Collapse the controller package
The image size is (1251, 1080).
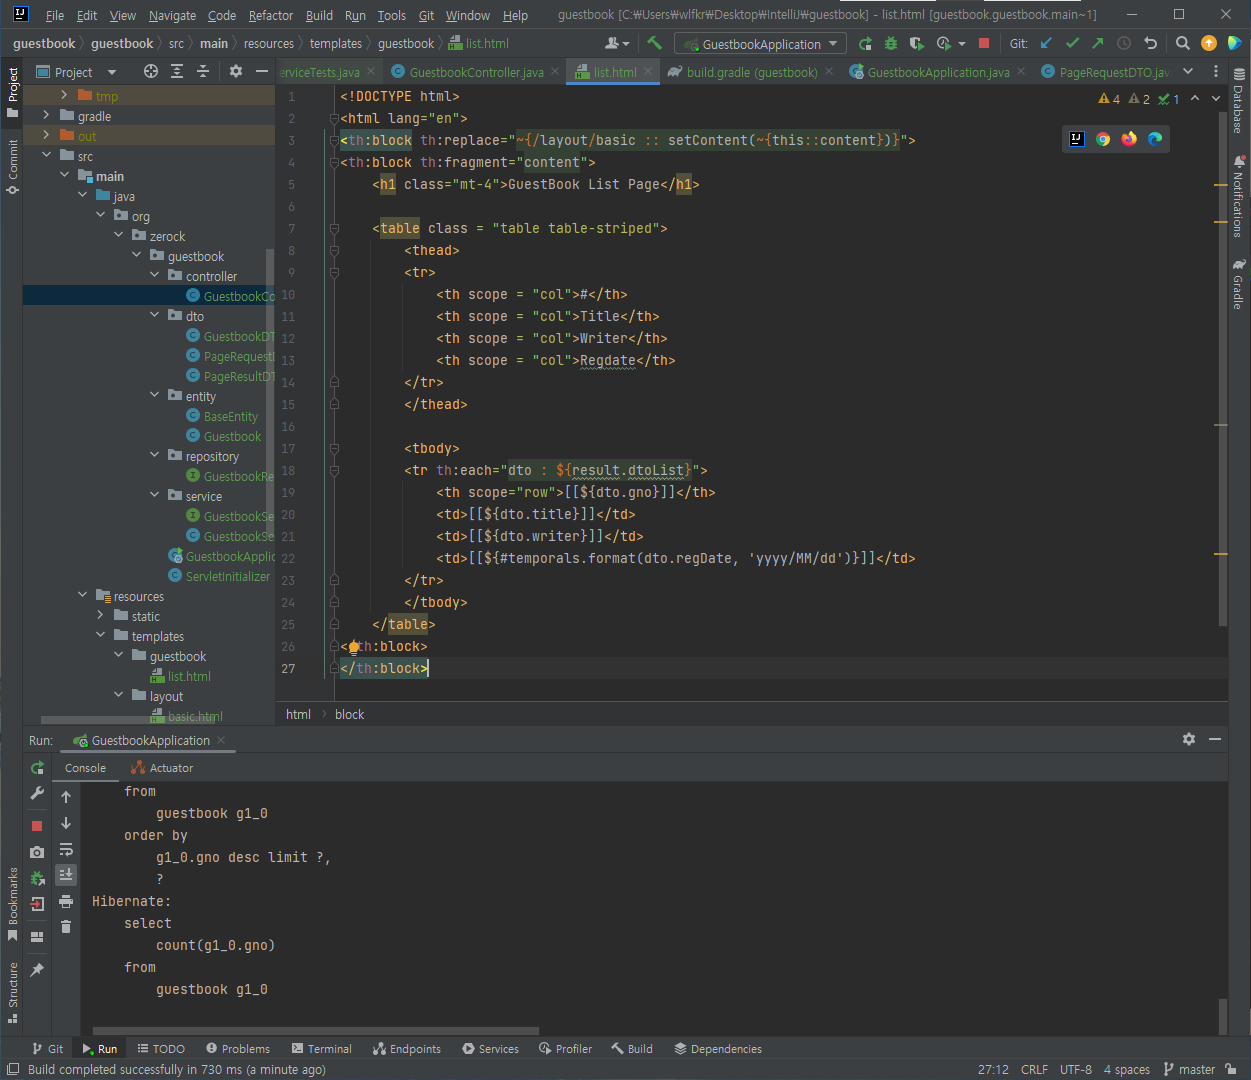coord(154,276)
